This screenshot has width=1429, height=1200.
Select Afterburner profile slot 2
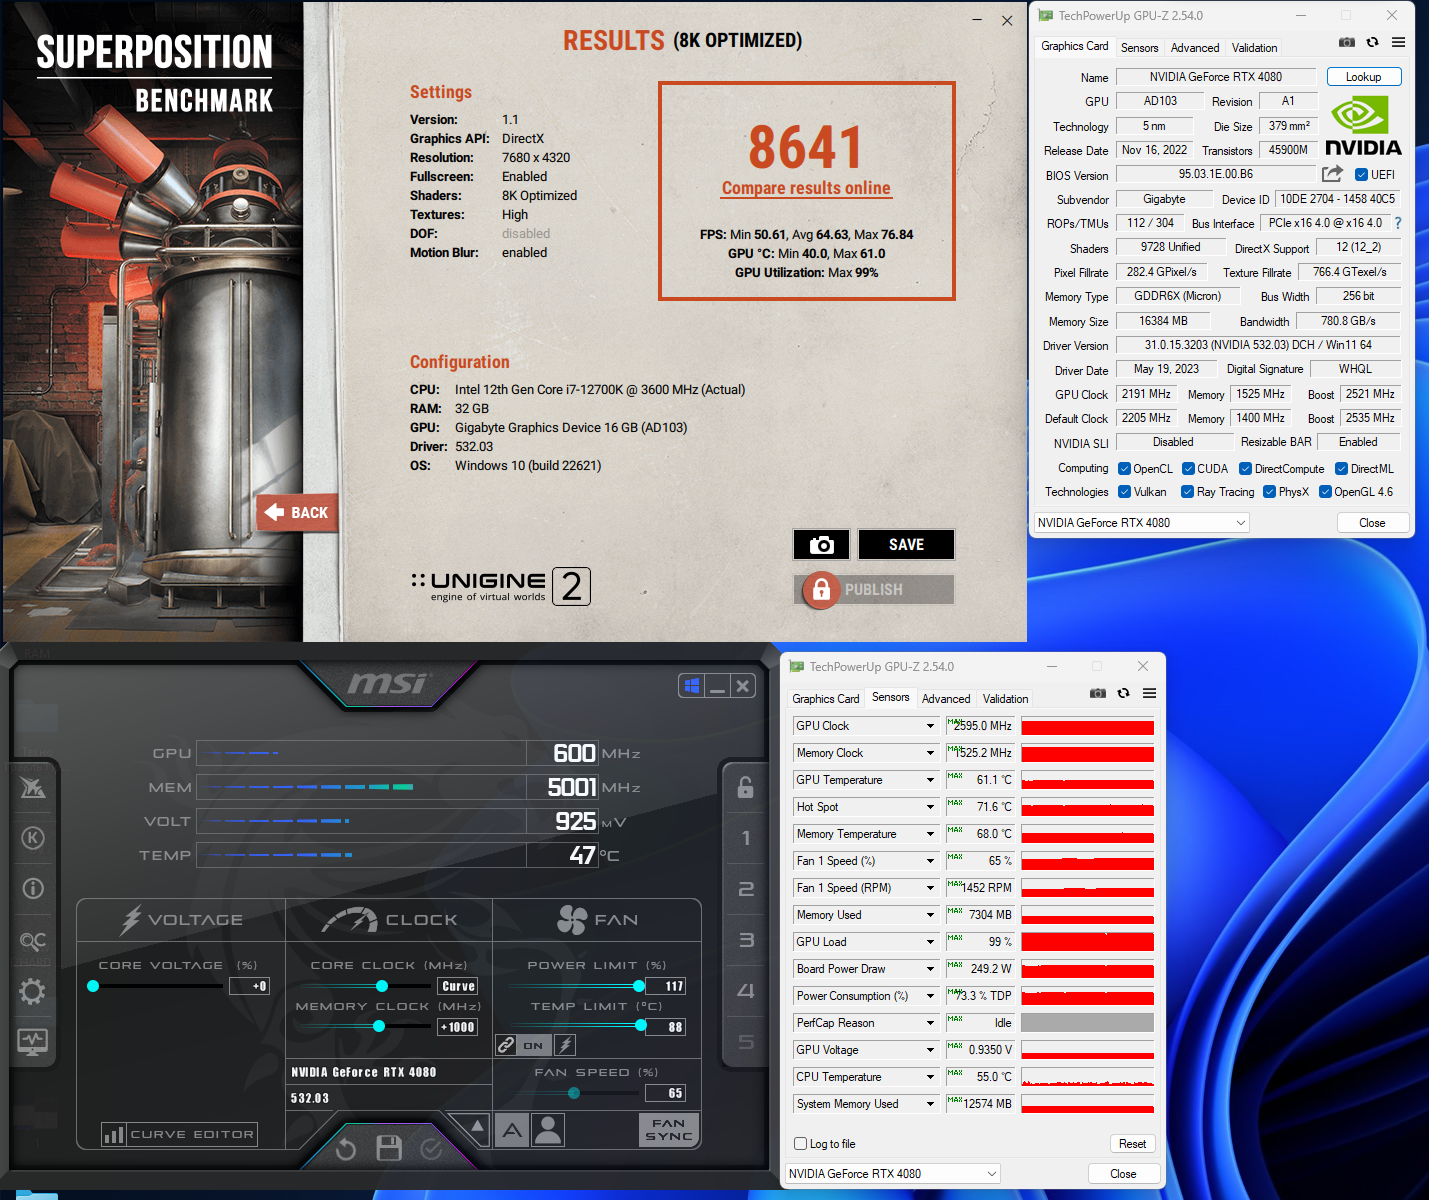(x=746, y=889)
